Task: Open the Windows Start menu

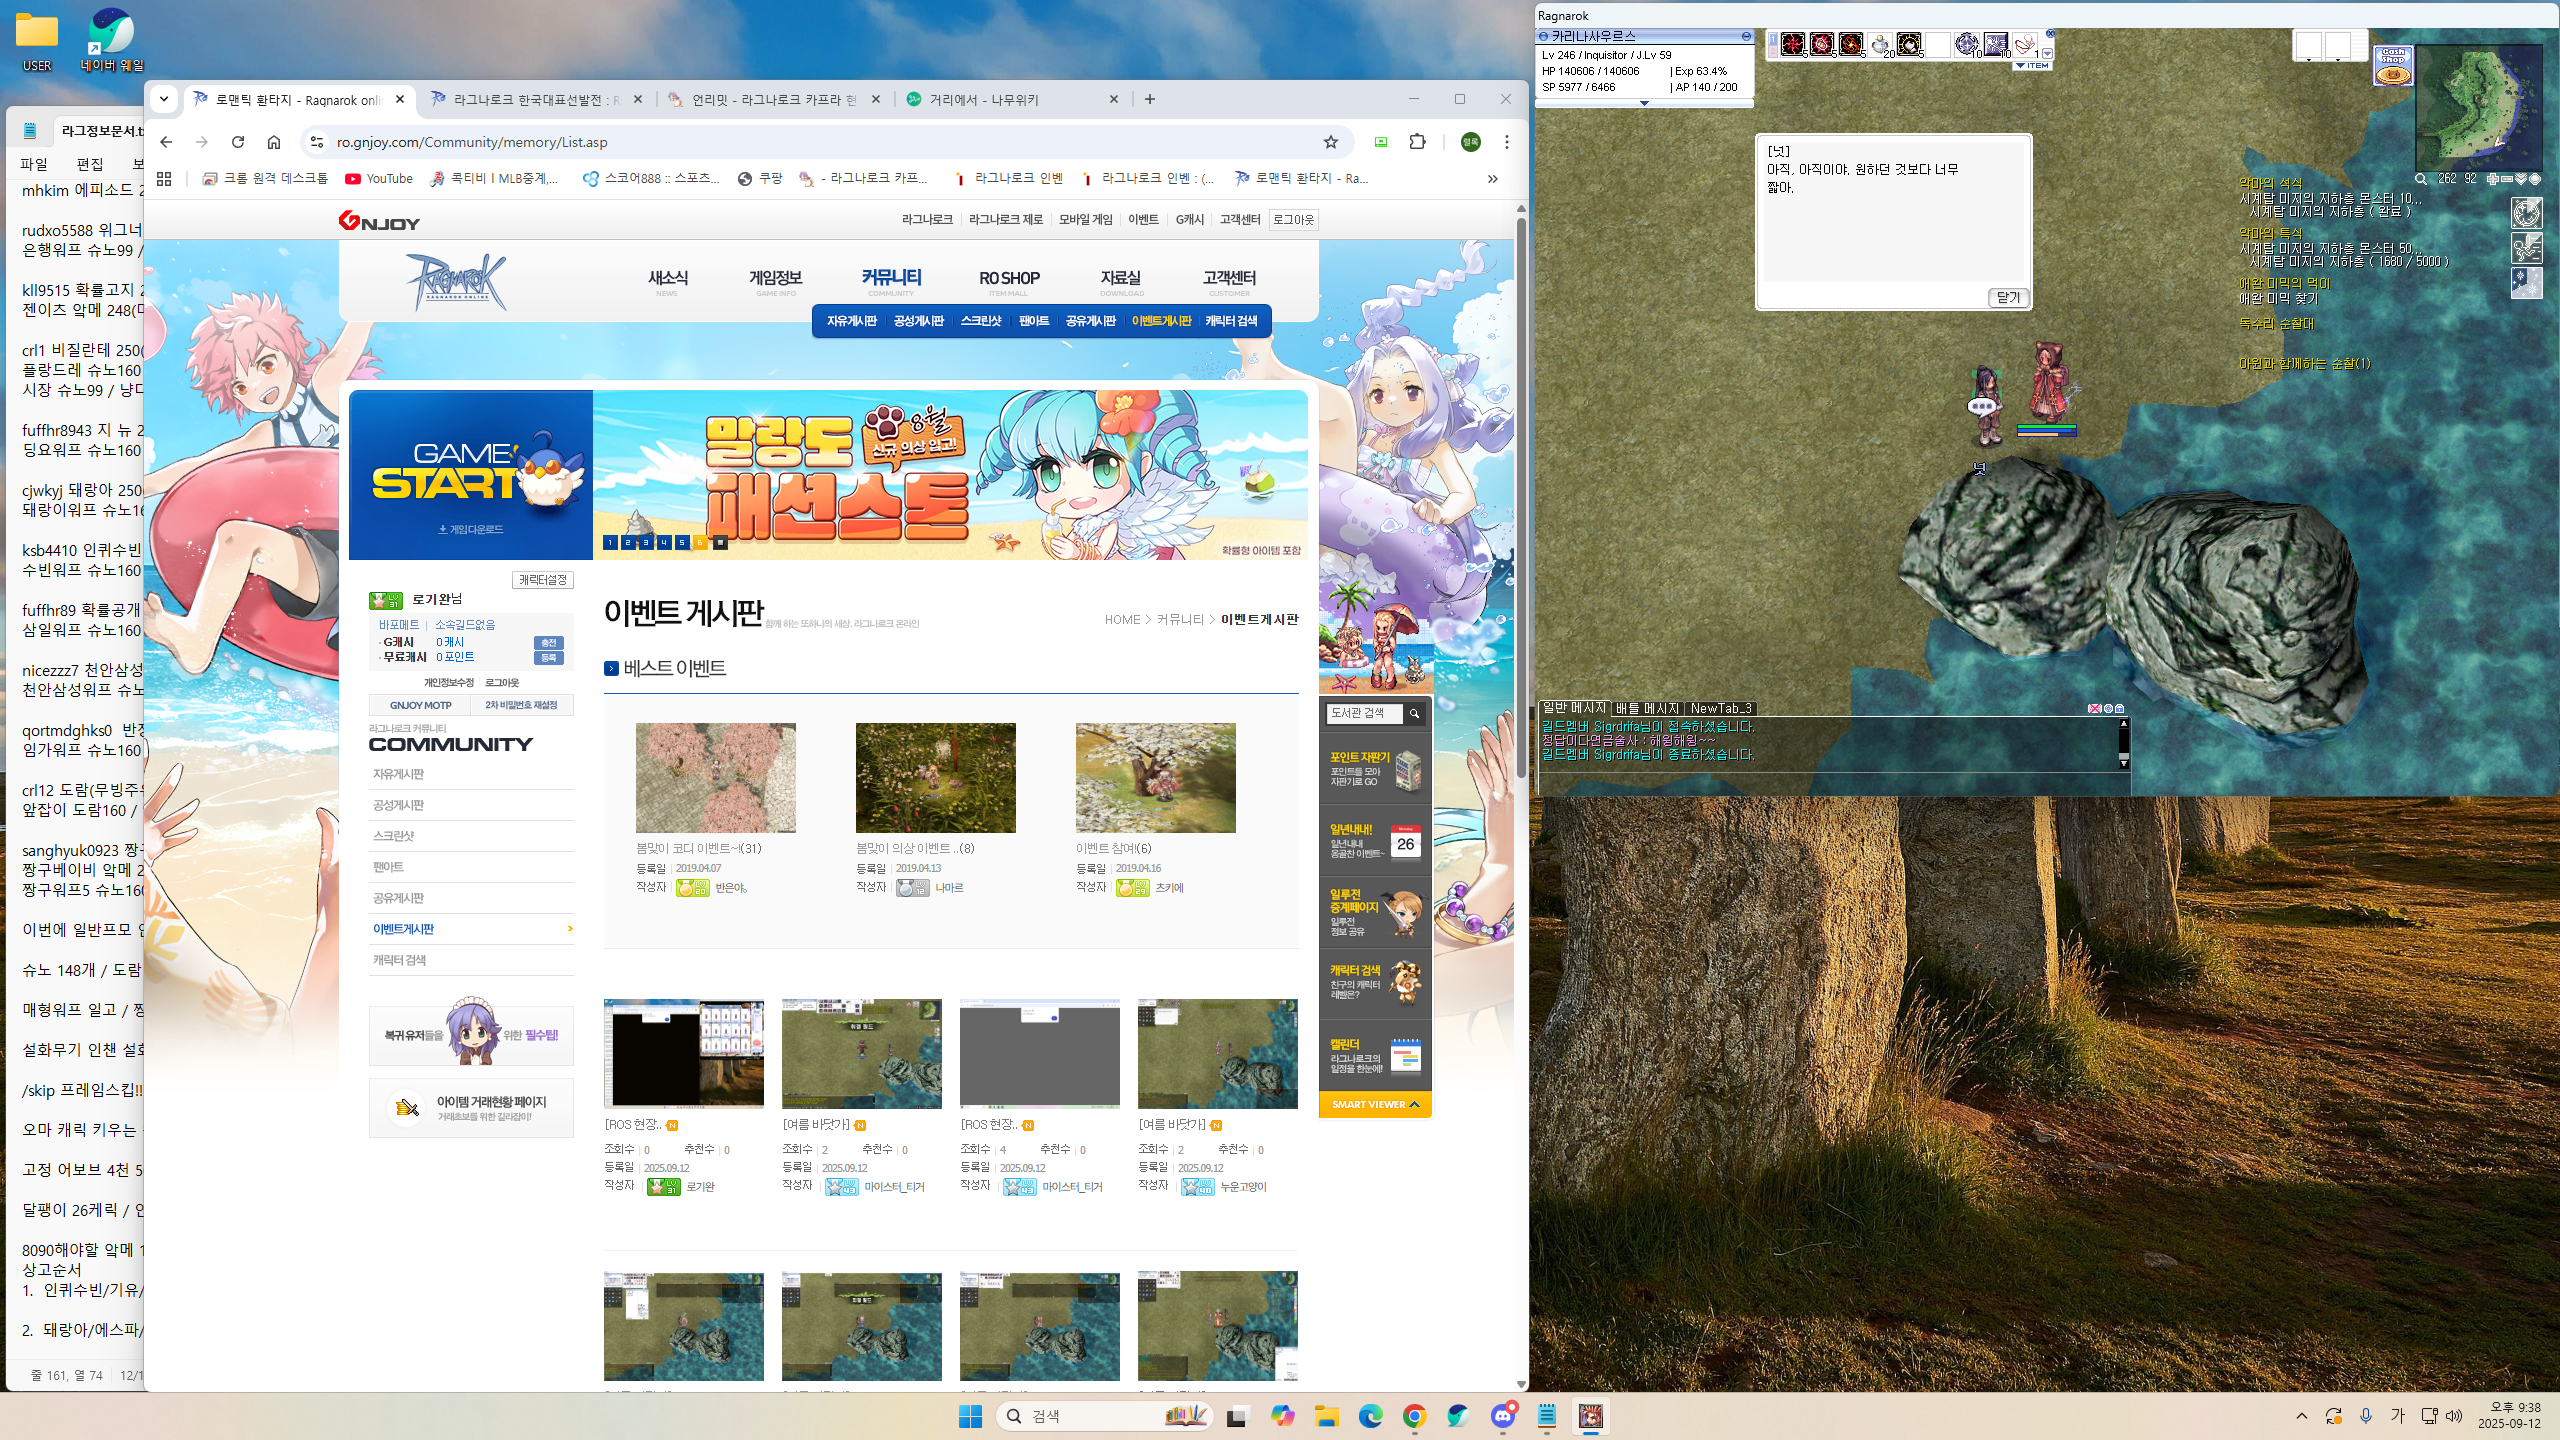Action: tap(970, 1416)
